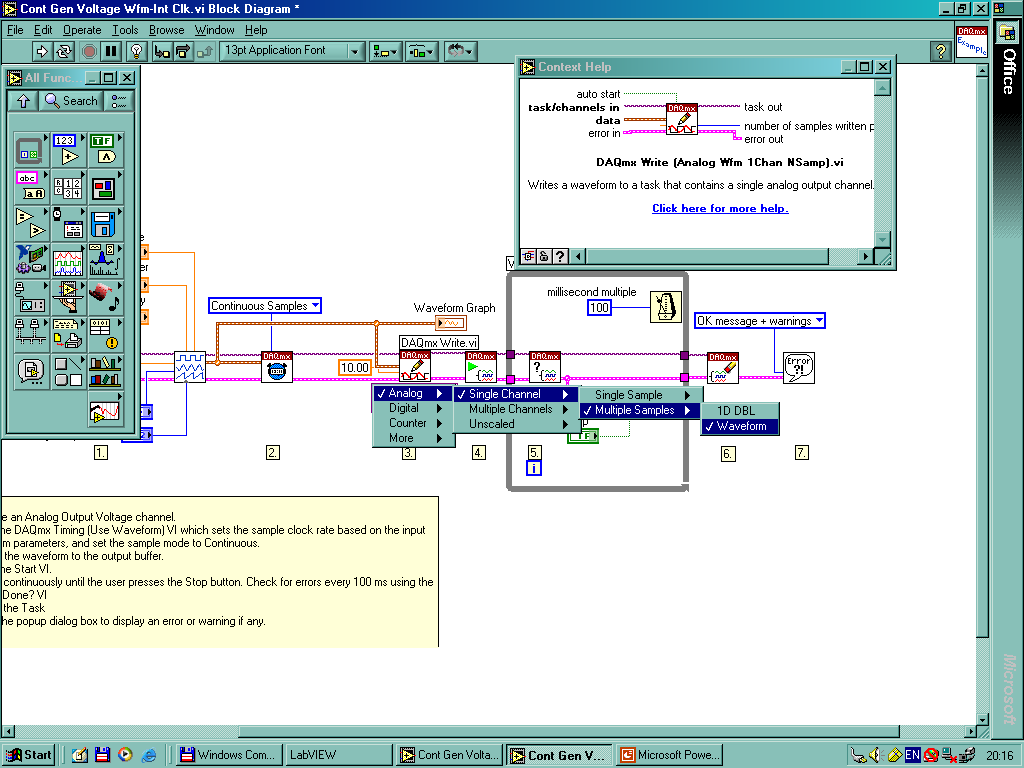Open the Comparison palette icon
Image resolution: width=1024 pixels, height=768 pixels.
(x=30, y=224)
